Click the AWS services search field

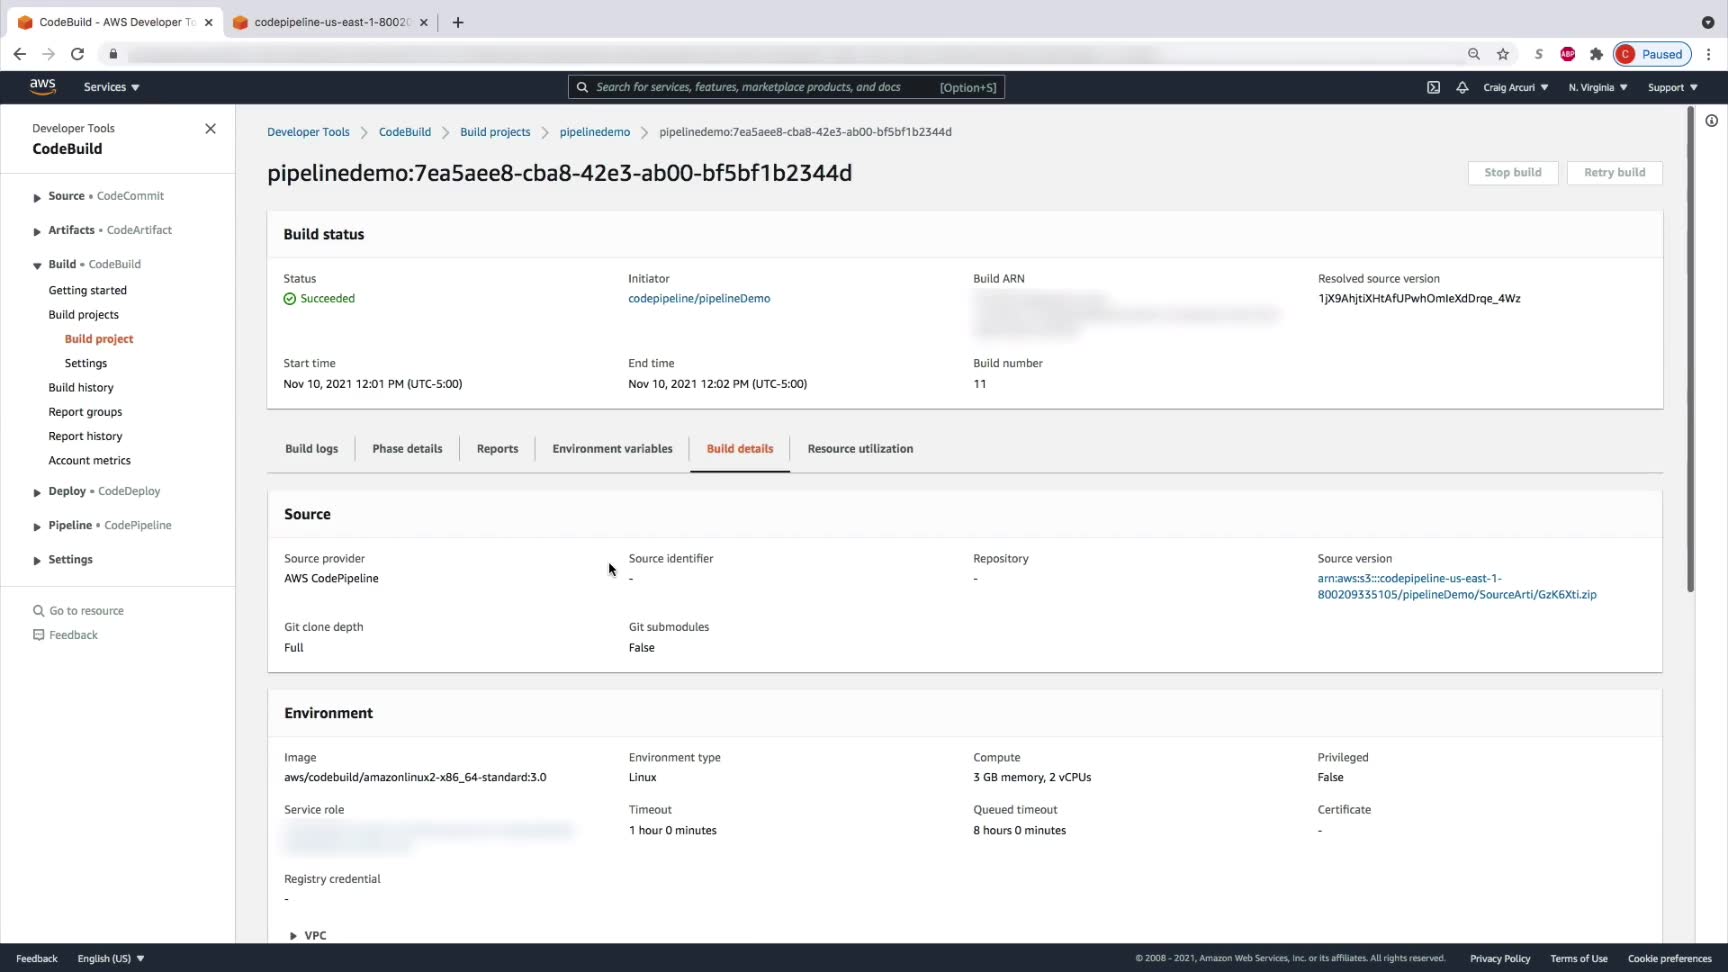click(786, 87)
